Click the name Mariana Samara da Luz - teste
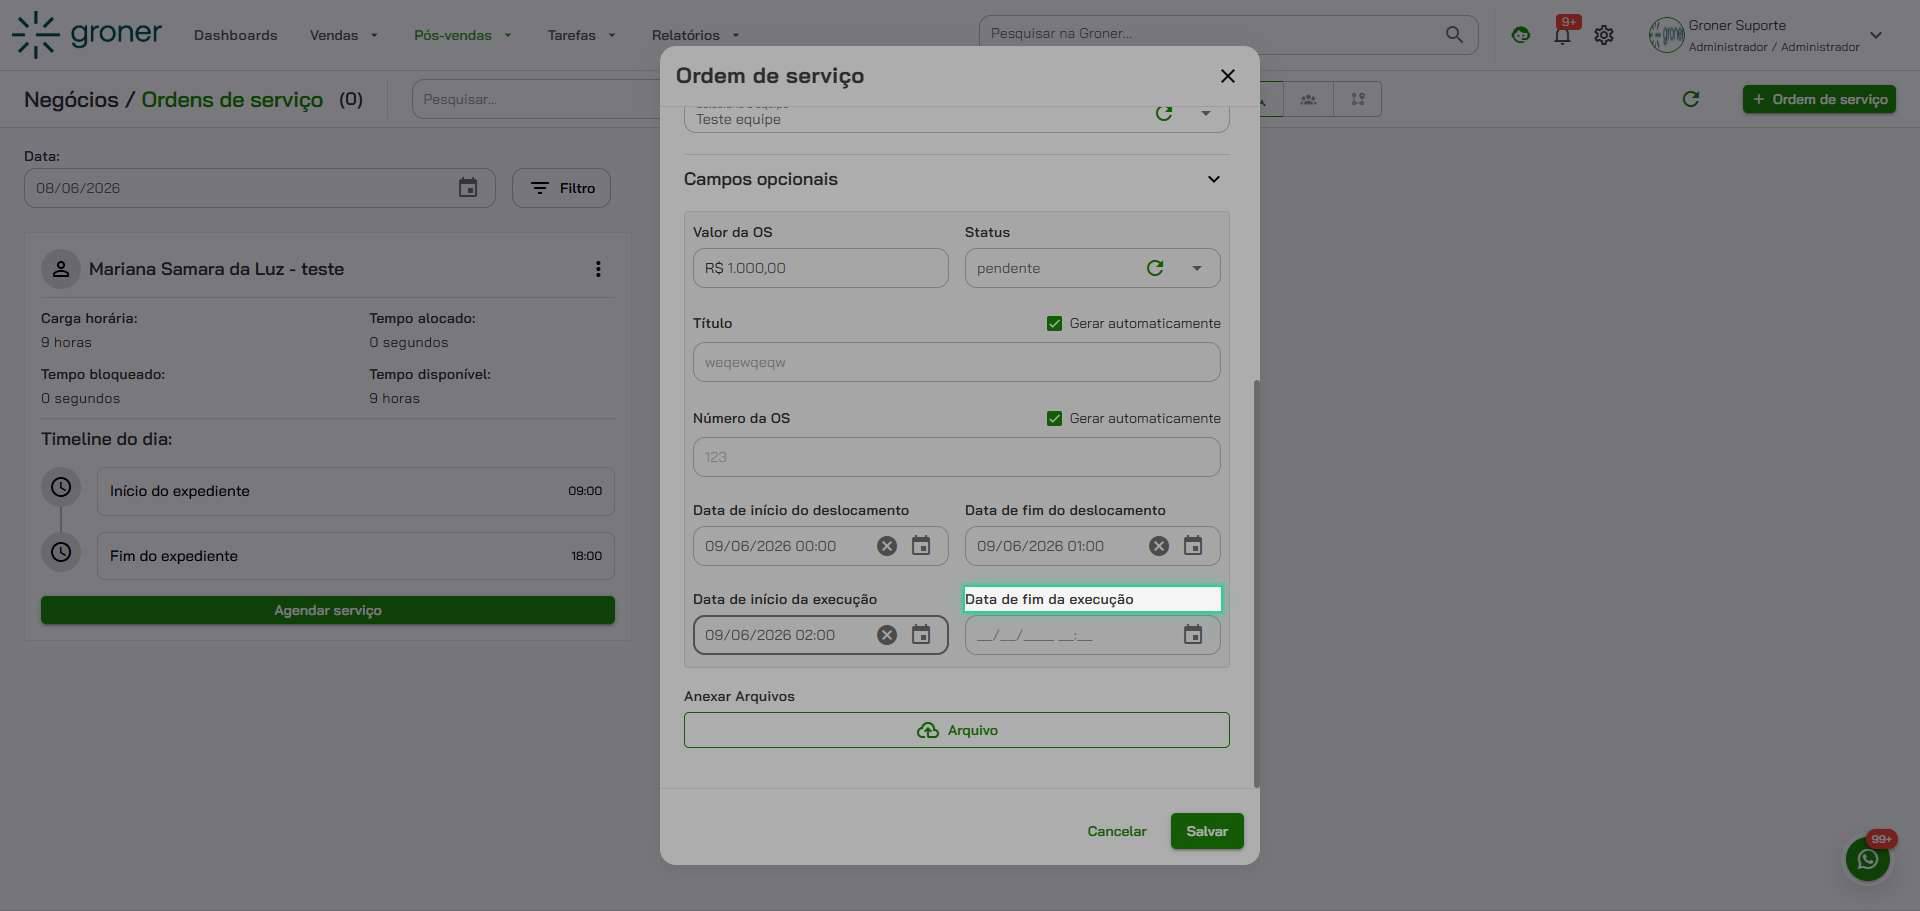The width and height of the screenshot is (1920, 911). (x=216, y=269)
